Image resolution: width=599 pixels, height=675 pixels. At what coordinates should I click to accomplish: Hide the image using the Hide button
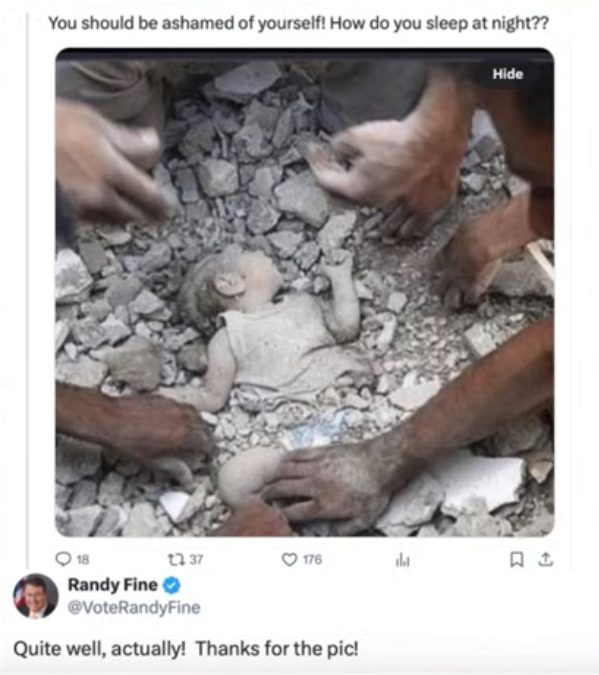(x=508, y=74)
